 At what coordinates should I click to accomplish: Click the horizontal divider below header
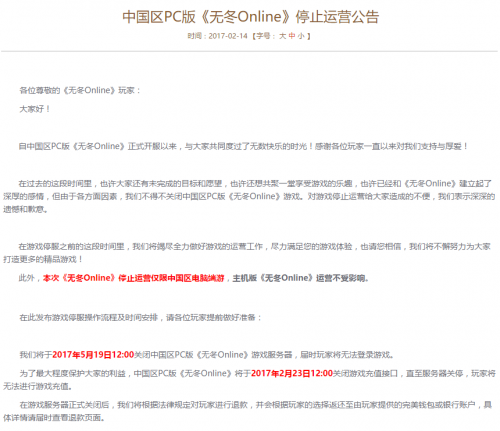coord(249,51)
